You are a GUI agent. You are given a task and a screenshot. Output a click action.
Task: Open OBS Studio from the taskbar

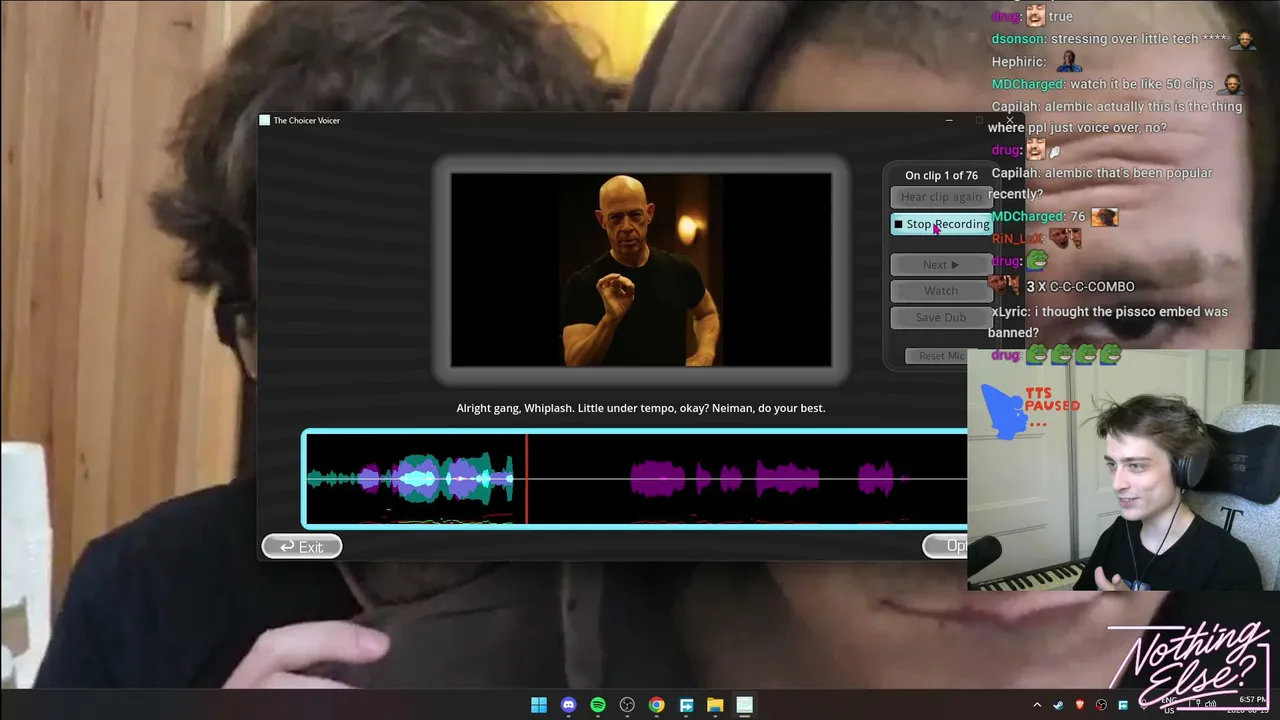coord(627,705)
